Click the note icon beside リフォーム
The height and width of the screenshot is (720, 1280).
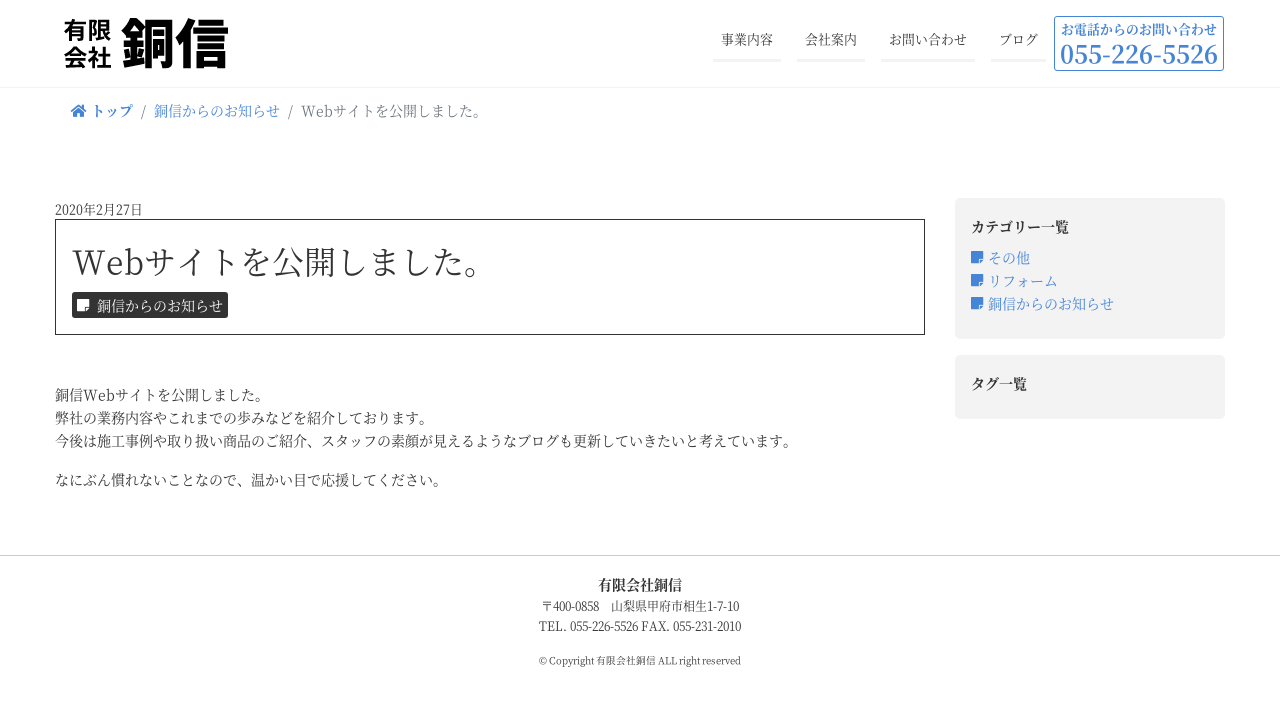977,281
